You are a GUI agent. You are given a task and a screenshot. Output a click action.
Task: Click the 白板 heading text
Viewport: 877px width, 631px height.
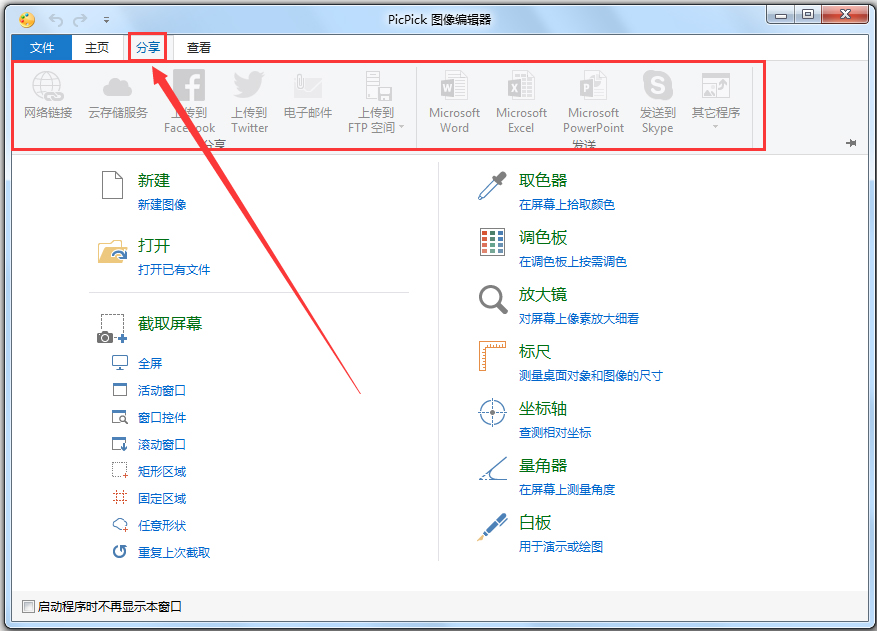coord(535,522)
